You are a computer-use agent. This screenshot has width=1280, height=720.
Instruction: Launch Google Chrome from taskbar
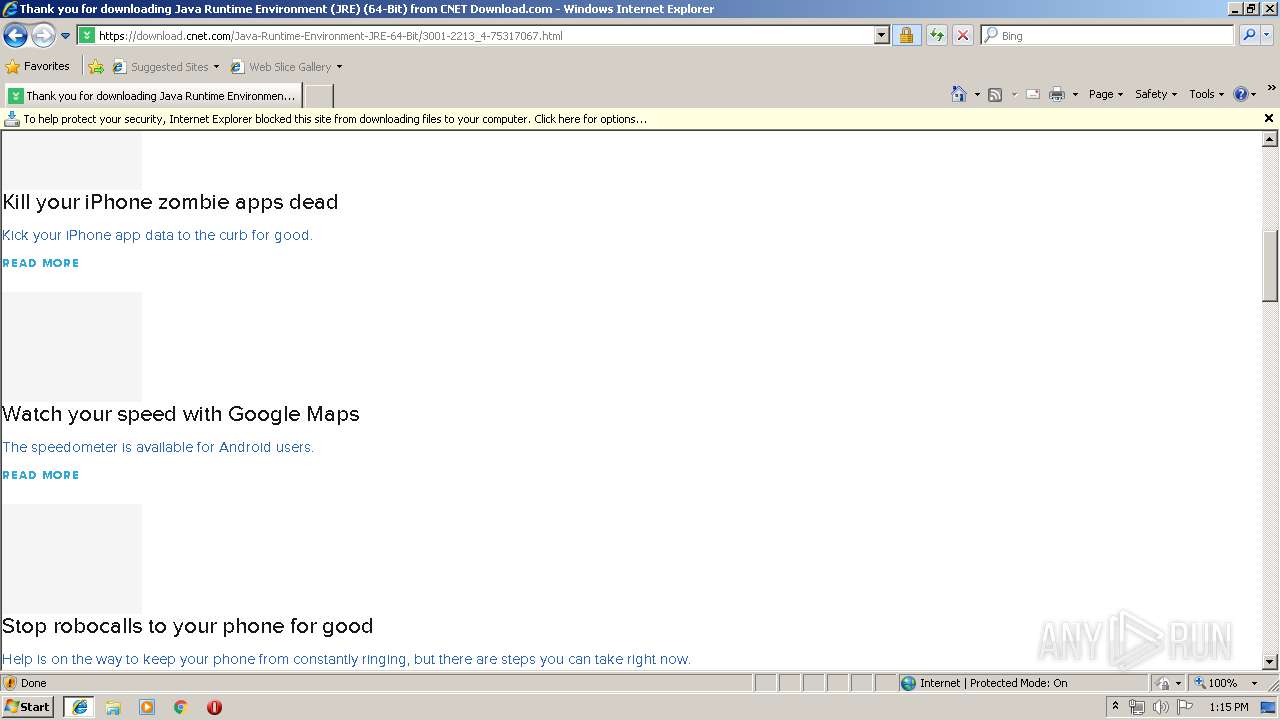click(181, 707)
